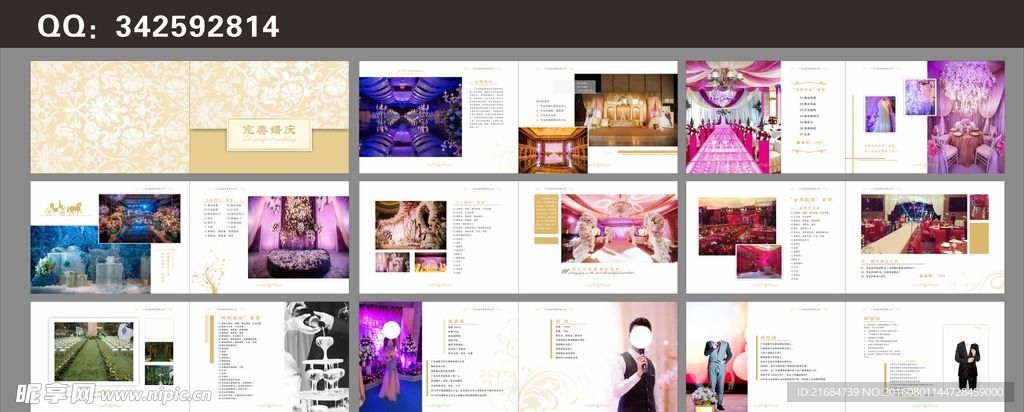Click the QQ number text in header

pyautogui.click(x=158, y=27)
